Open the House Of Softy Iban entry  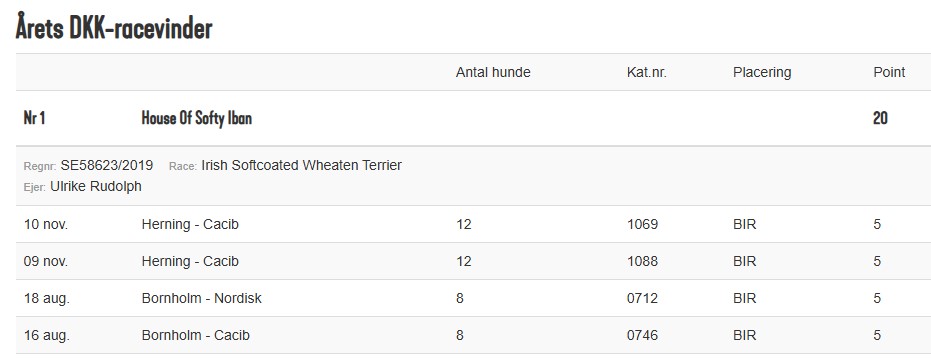click(x=197, y=118)
